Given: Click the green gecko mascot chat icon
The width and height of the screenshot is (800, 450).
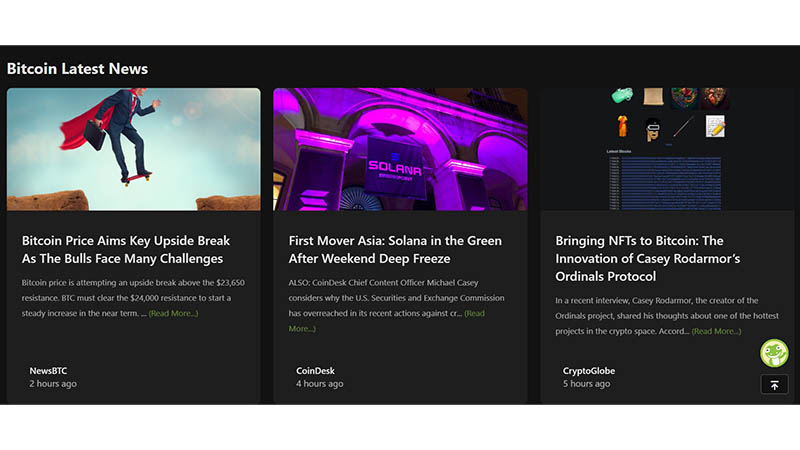Looking at the screenshot, I should [x=774, y=353].
